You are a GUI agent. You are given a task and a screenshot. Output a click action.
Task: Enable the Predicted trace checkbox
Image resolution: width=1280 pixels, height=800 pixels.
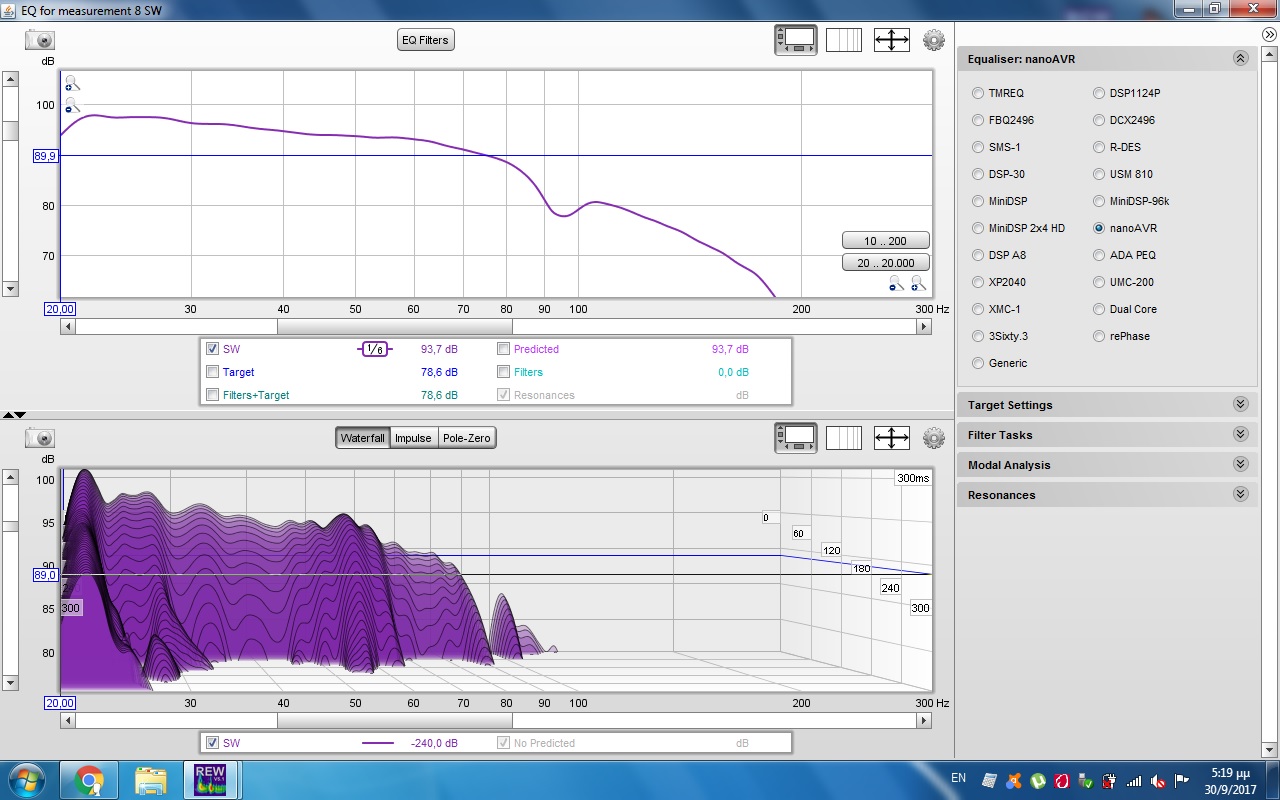click(504, 349)
